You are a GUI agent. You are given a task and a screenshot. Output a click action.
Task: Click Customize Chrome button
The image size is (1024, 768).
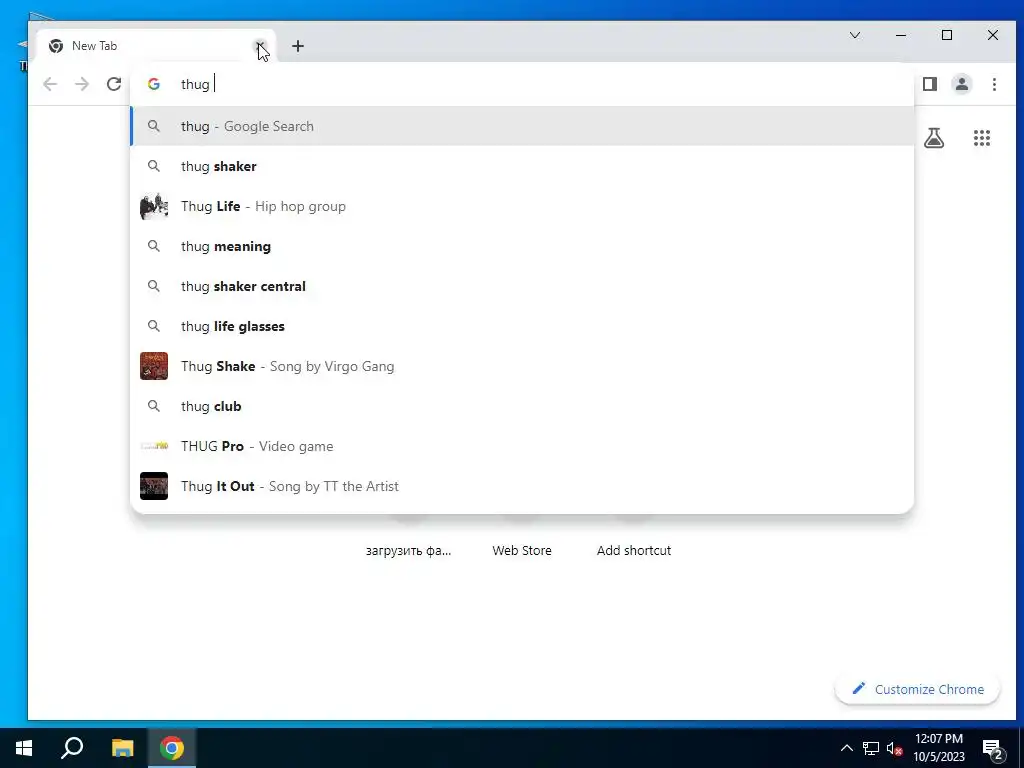(918, 689)
